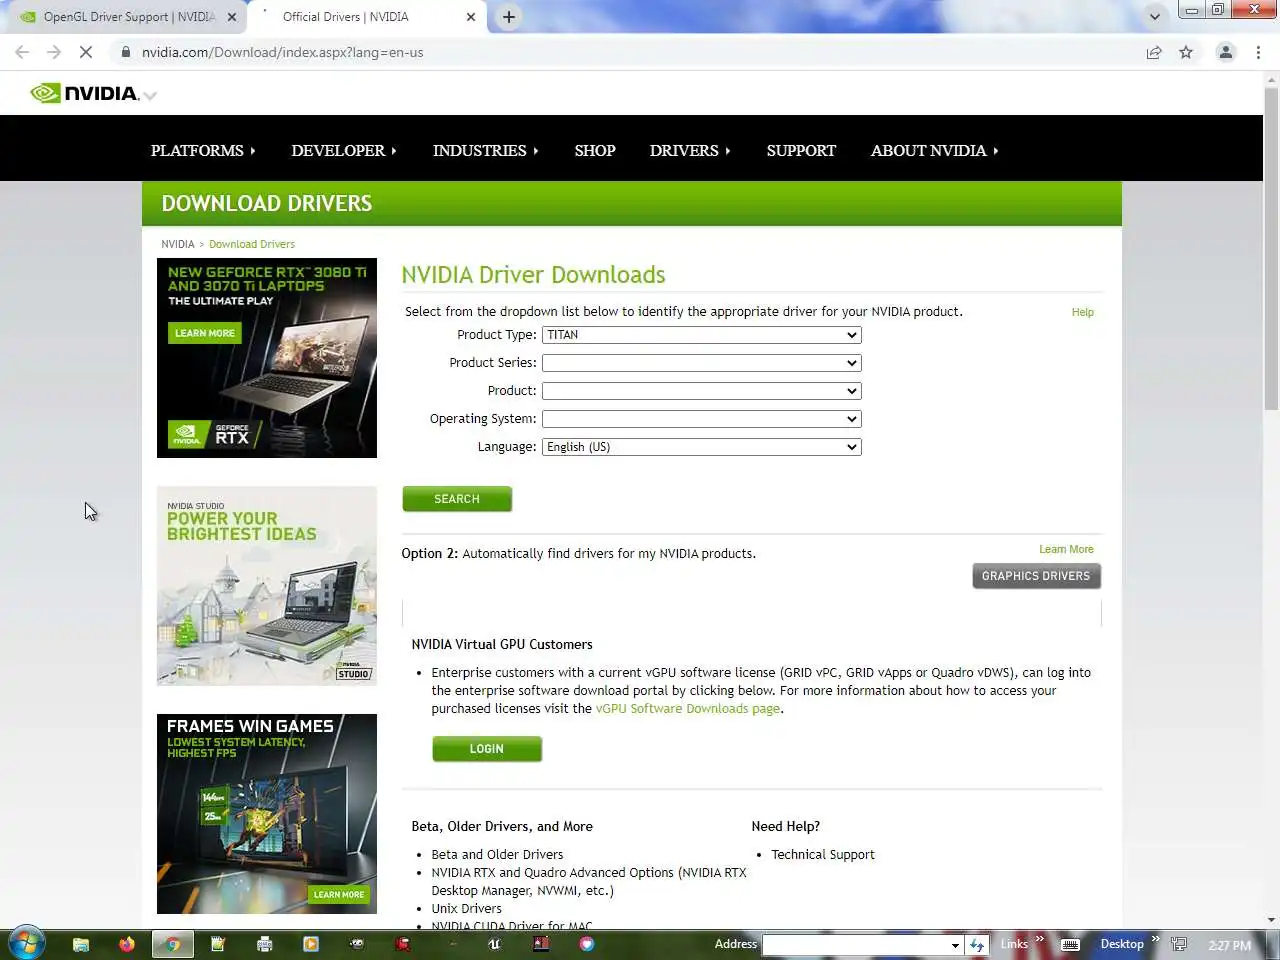This screenshot has height=960, width=1280.
Task: Go to the SUPPORT menu item
Action: (801, 150)
